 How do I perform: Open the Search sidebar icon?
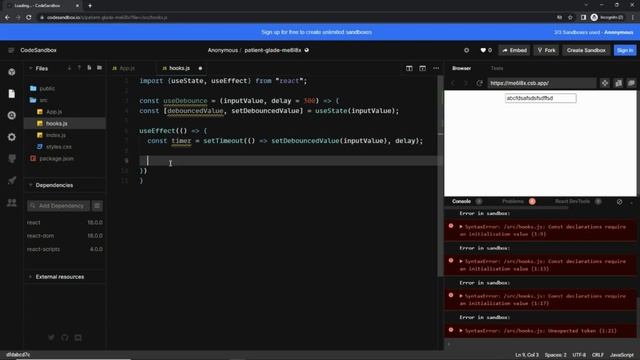click(11, 116)
